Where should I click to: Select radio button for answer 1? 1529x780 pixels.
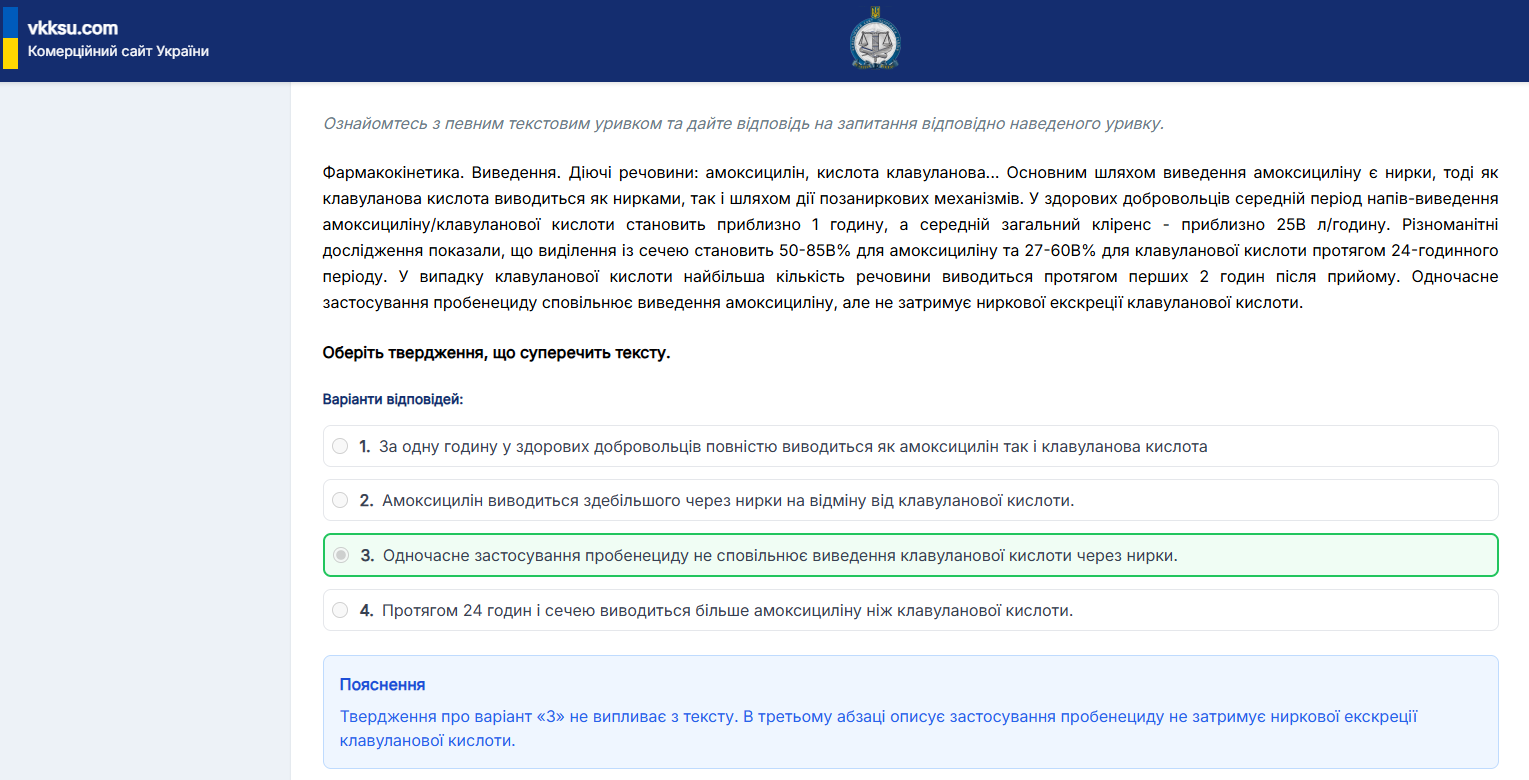pyautogui.click(x=339, y=446)
